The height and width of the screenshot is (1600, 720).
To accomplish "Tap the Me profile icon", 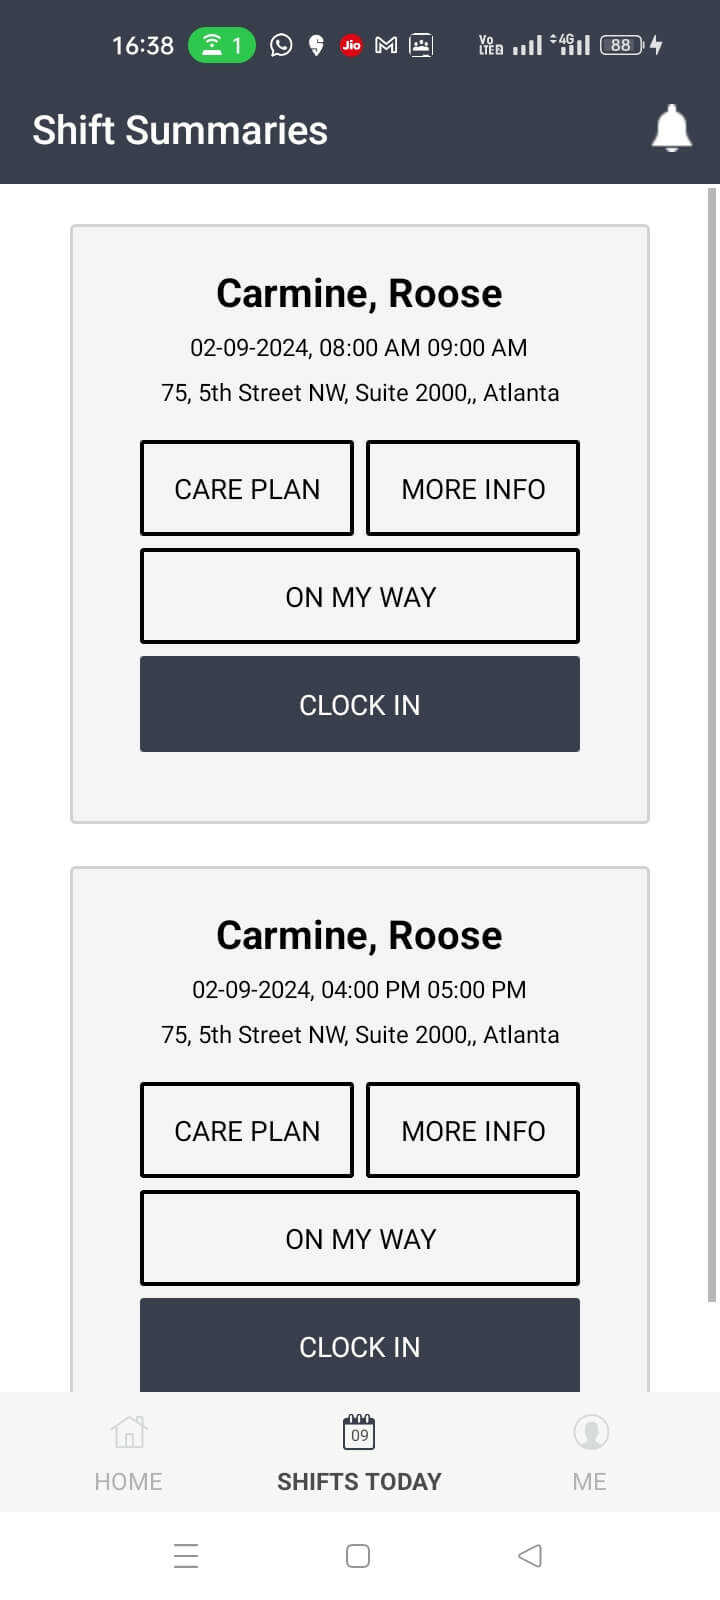I will coord(590,1432).
